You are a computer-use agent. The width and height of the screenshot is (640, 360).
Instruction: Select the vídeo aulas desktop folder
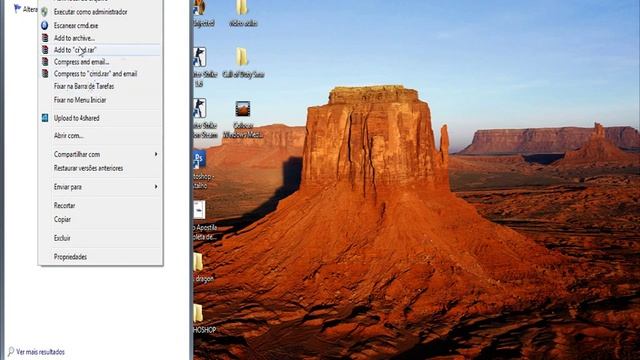click(243, 14)
